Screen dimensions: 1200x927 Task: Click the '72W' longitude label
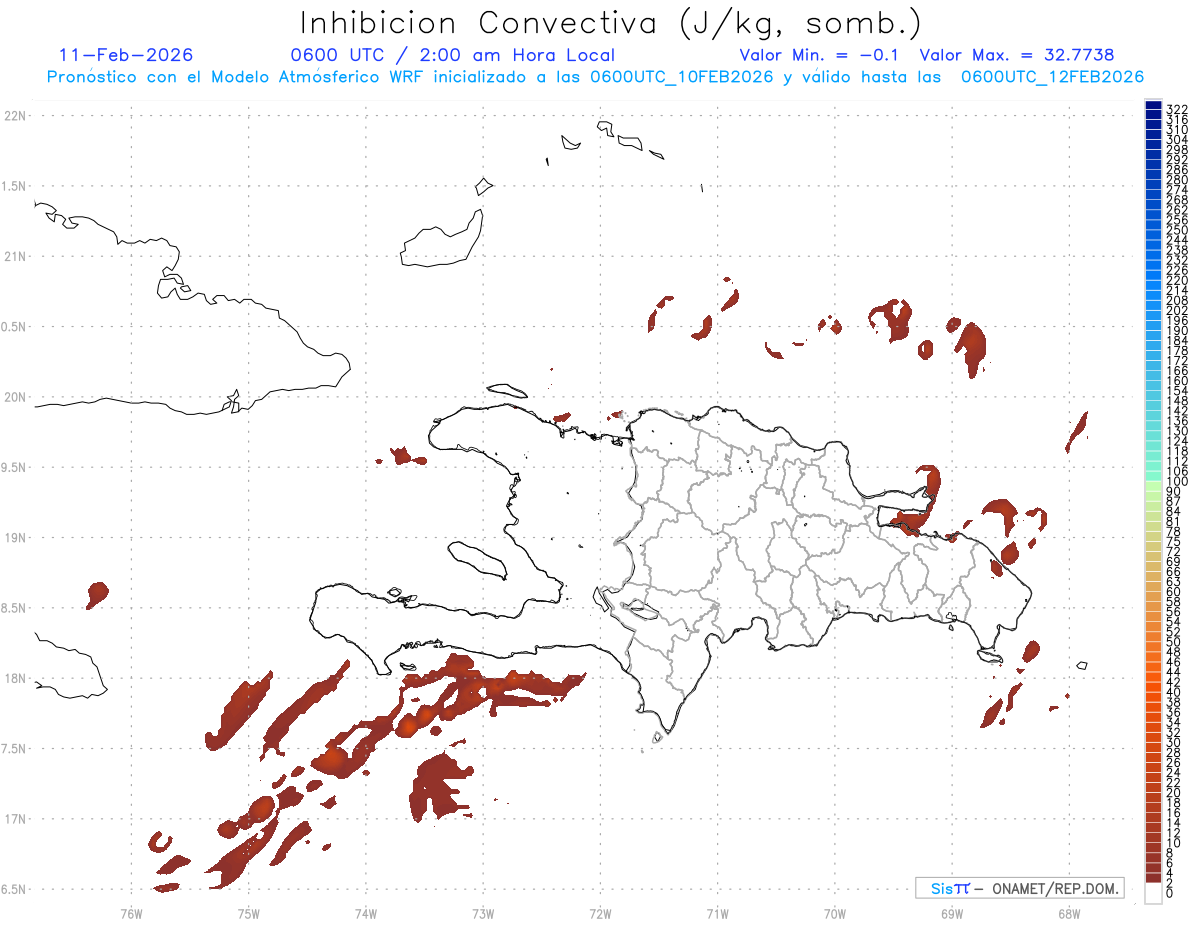(x=601, y=913)
